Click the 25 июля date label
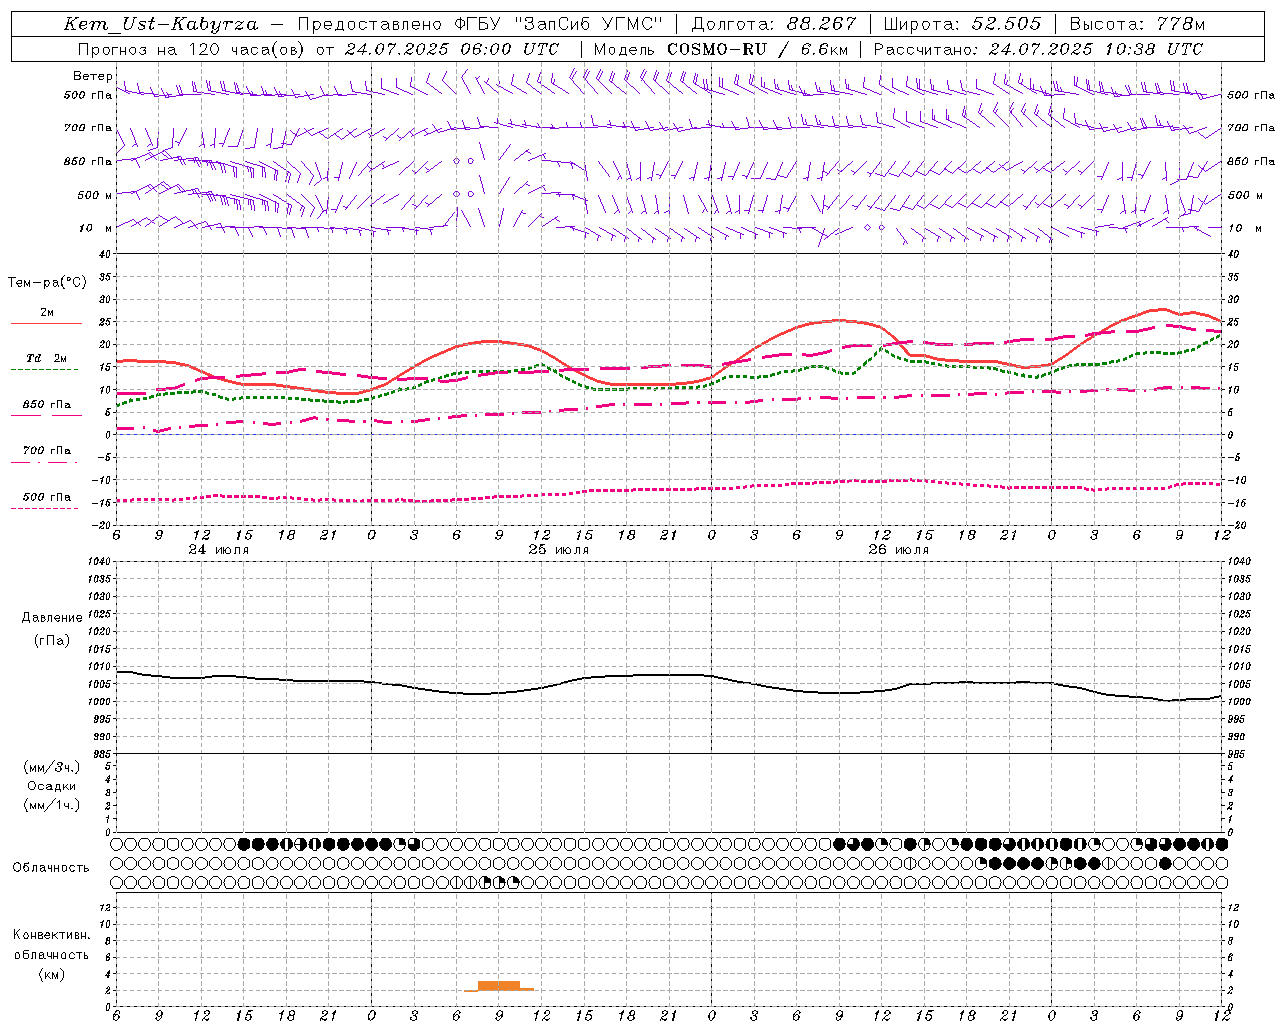Image resolution: width=1280 pixels, height=1024 pixels. (x=558, y=550)
